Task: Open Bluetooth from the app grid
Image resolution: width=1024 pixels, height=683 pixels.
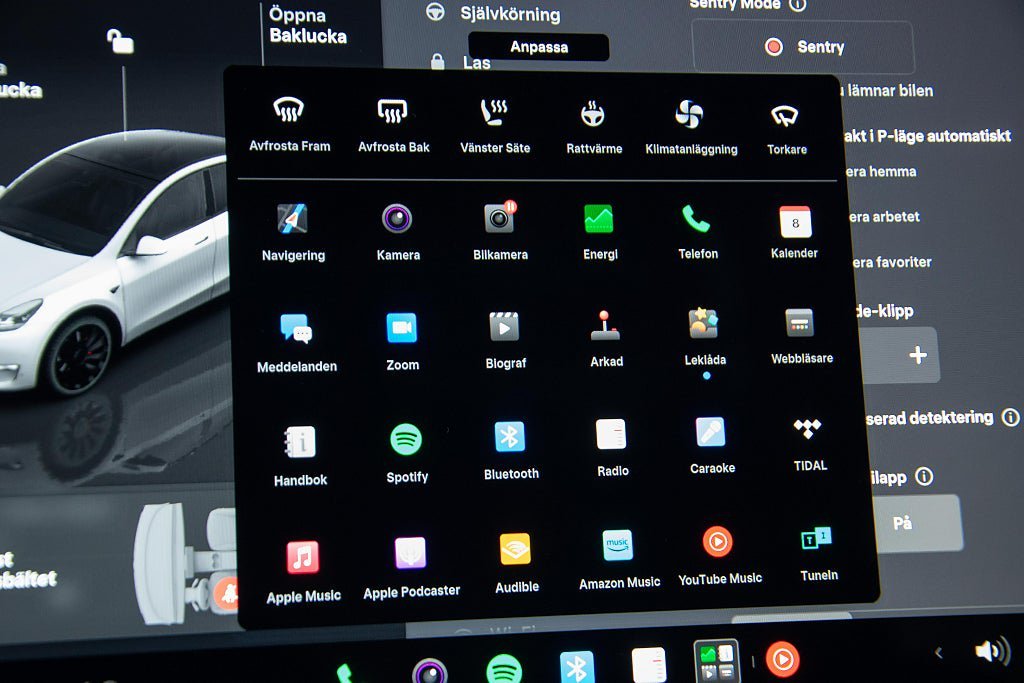Action: pos(511,451)
